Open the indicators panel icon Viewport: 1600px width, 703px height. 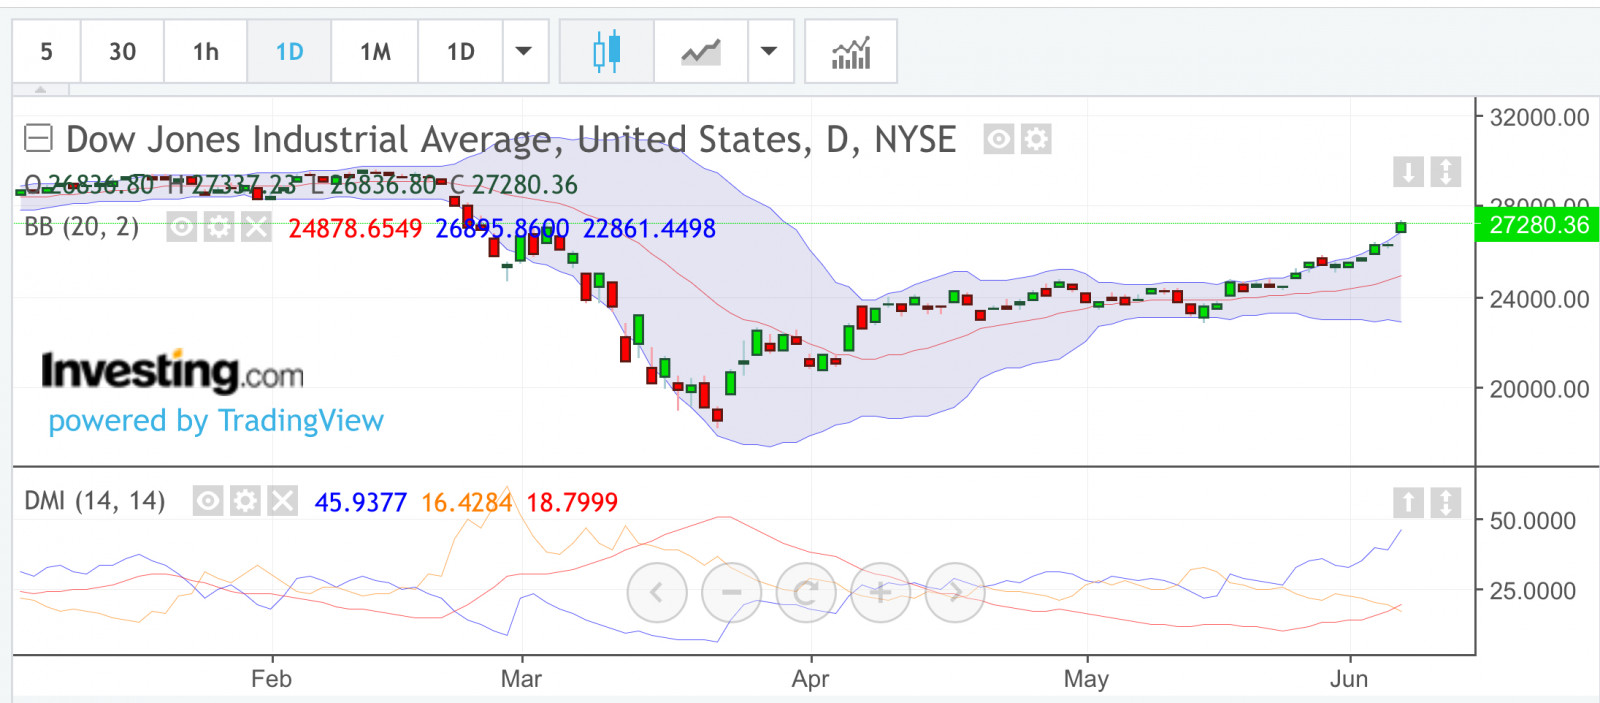click(x=851, y=51)
